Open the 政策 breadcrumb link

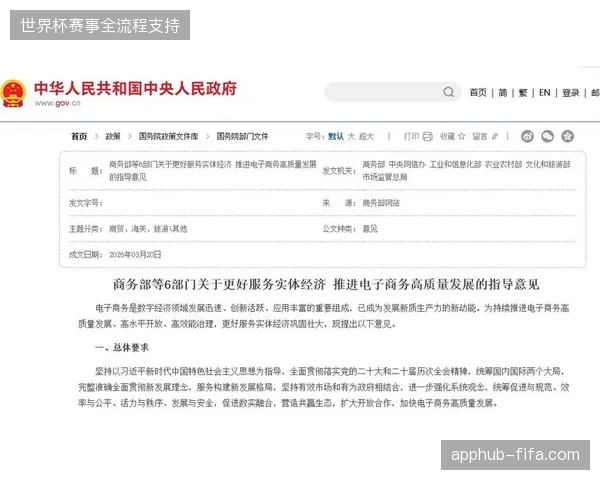[x=113, y=136]
